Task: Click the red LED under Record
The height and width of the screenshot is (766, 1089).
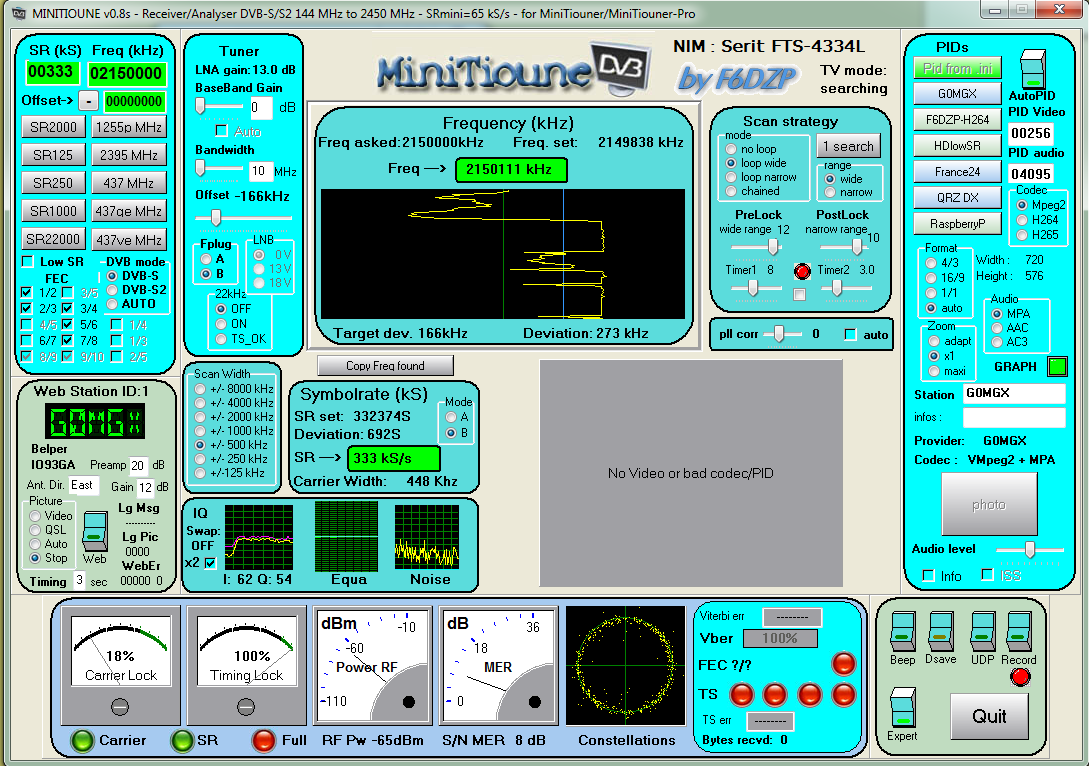Action: [x=1020, y=677]
